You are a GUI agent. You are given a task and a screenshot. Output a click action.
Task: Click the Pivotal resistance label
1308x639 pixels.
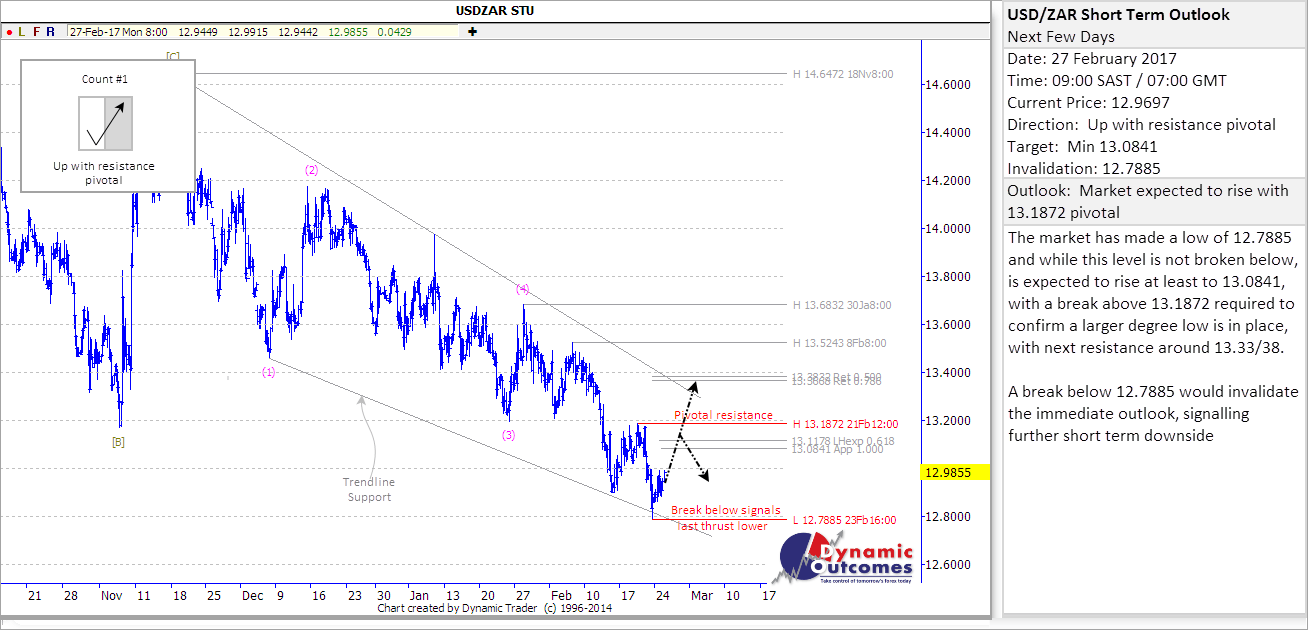(x=722, y=415)
